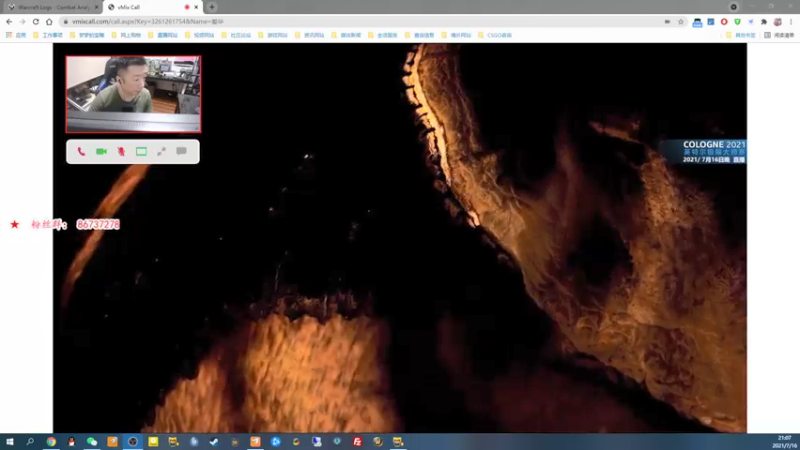Open the browser home page
The height and width of the screenshot is (450, 800).
click(49, 21)
